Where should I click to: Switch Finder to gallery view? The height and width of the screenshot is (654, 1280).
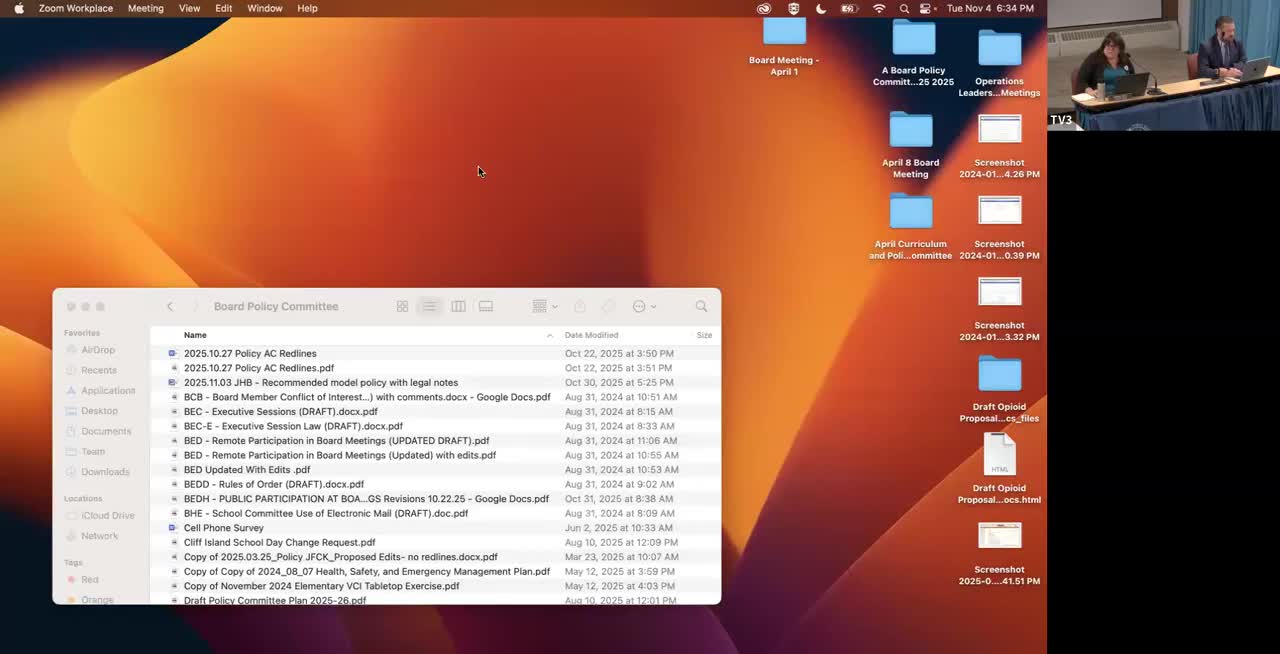click(486, 306)
